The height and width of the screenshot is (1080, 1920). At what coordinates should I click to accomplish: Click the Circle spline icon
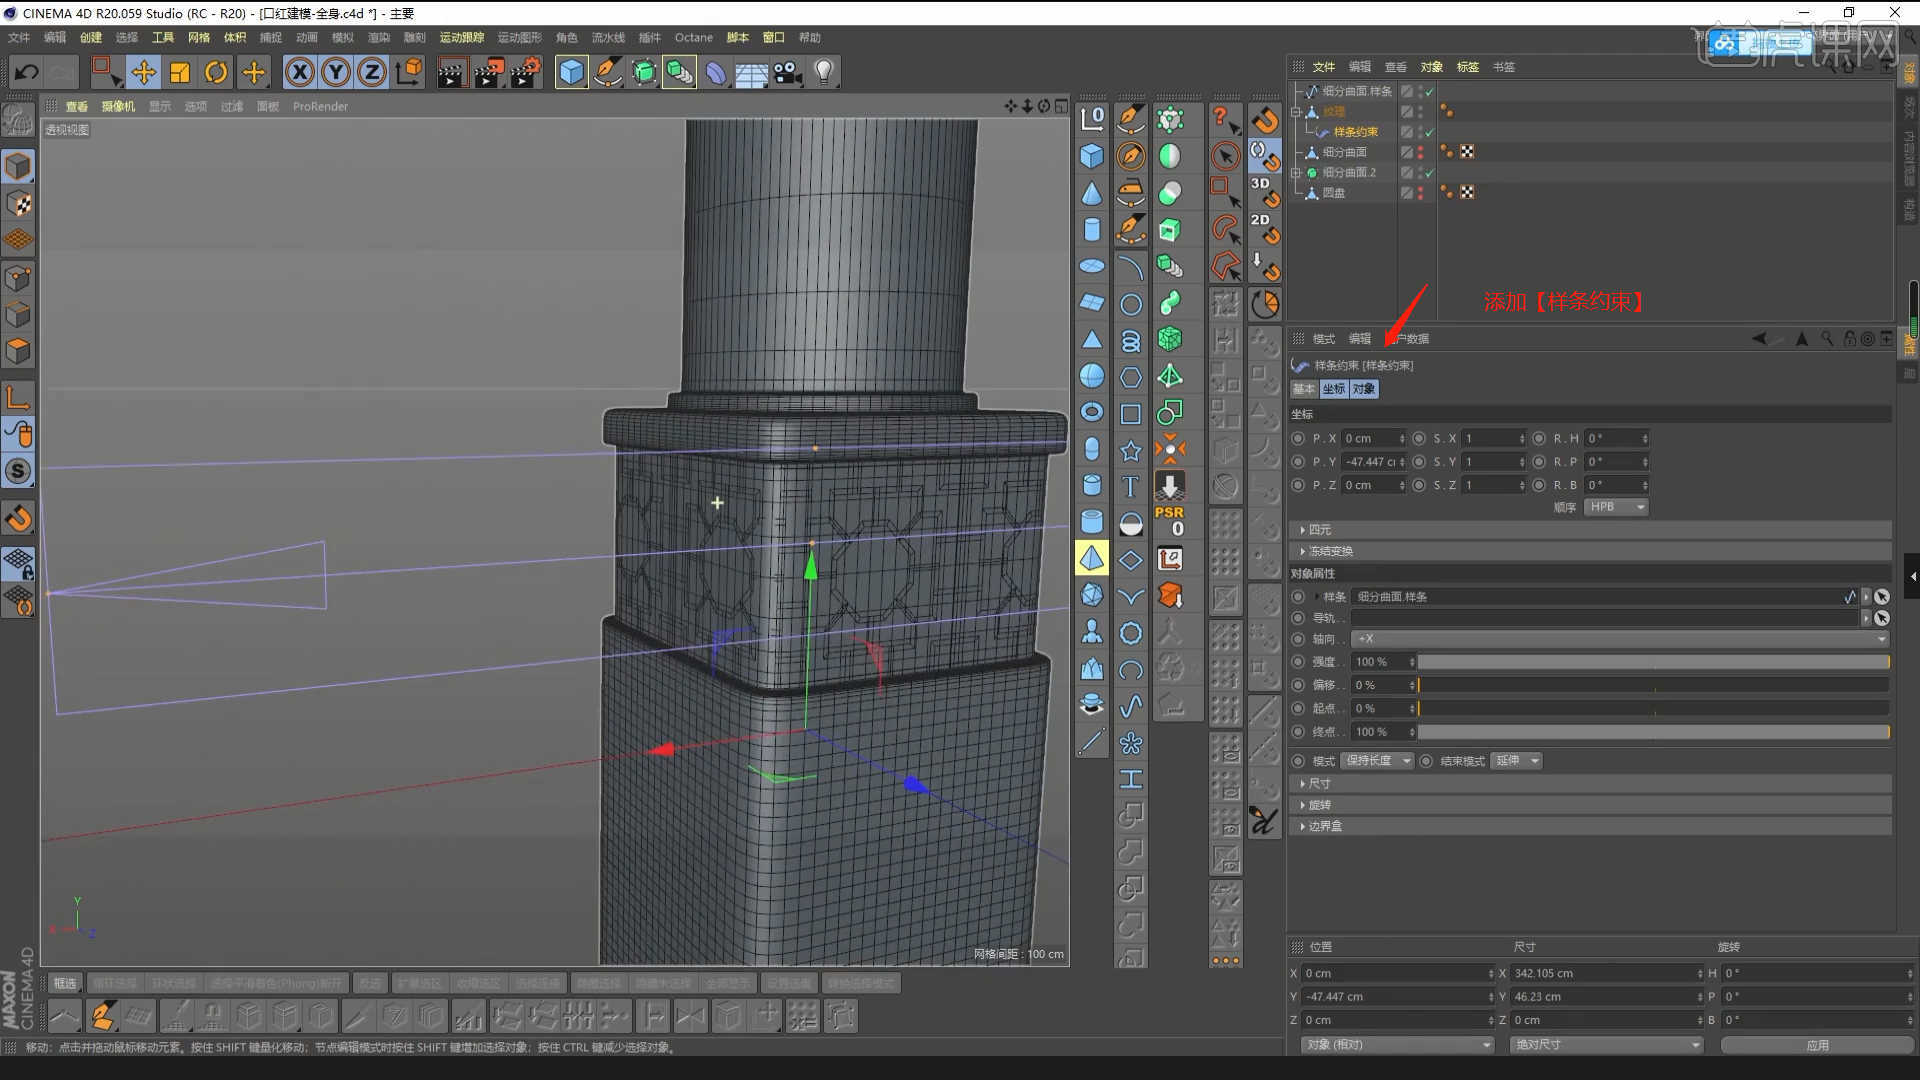point(1130,304)
